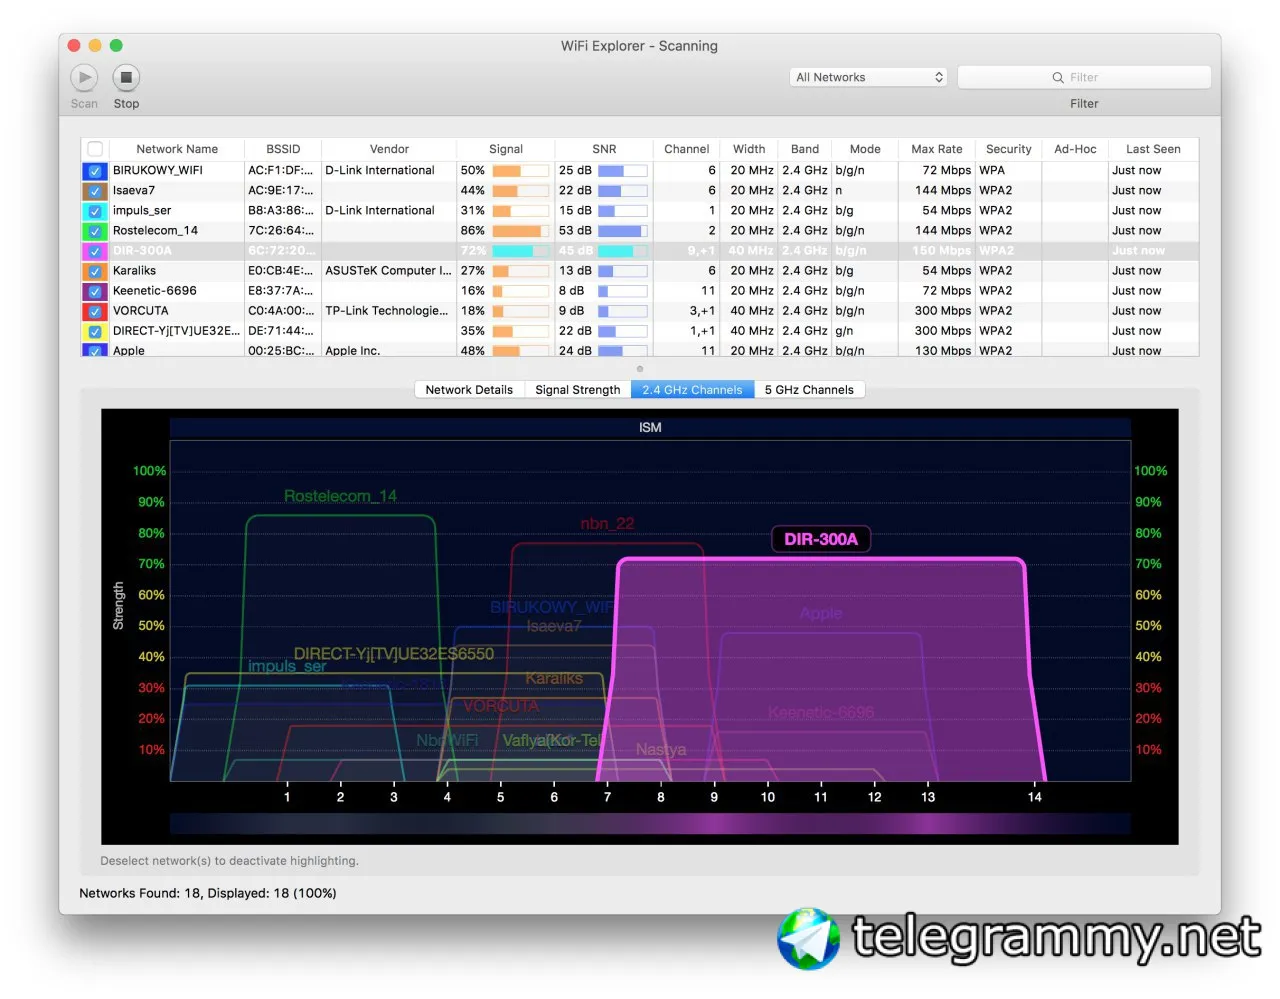This screenshot has height=999, width=1280.
Task: Click the magnifier icon in Filter field
Action: 1058,77
